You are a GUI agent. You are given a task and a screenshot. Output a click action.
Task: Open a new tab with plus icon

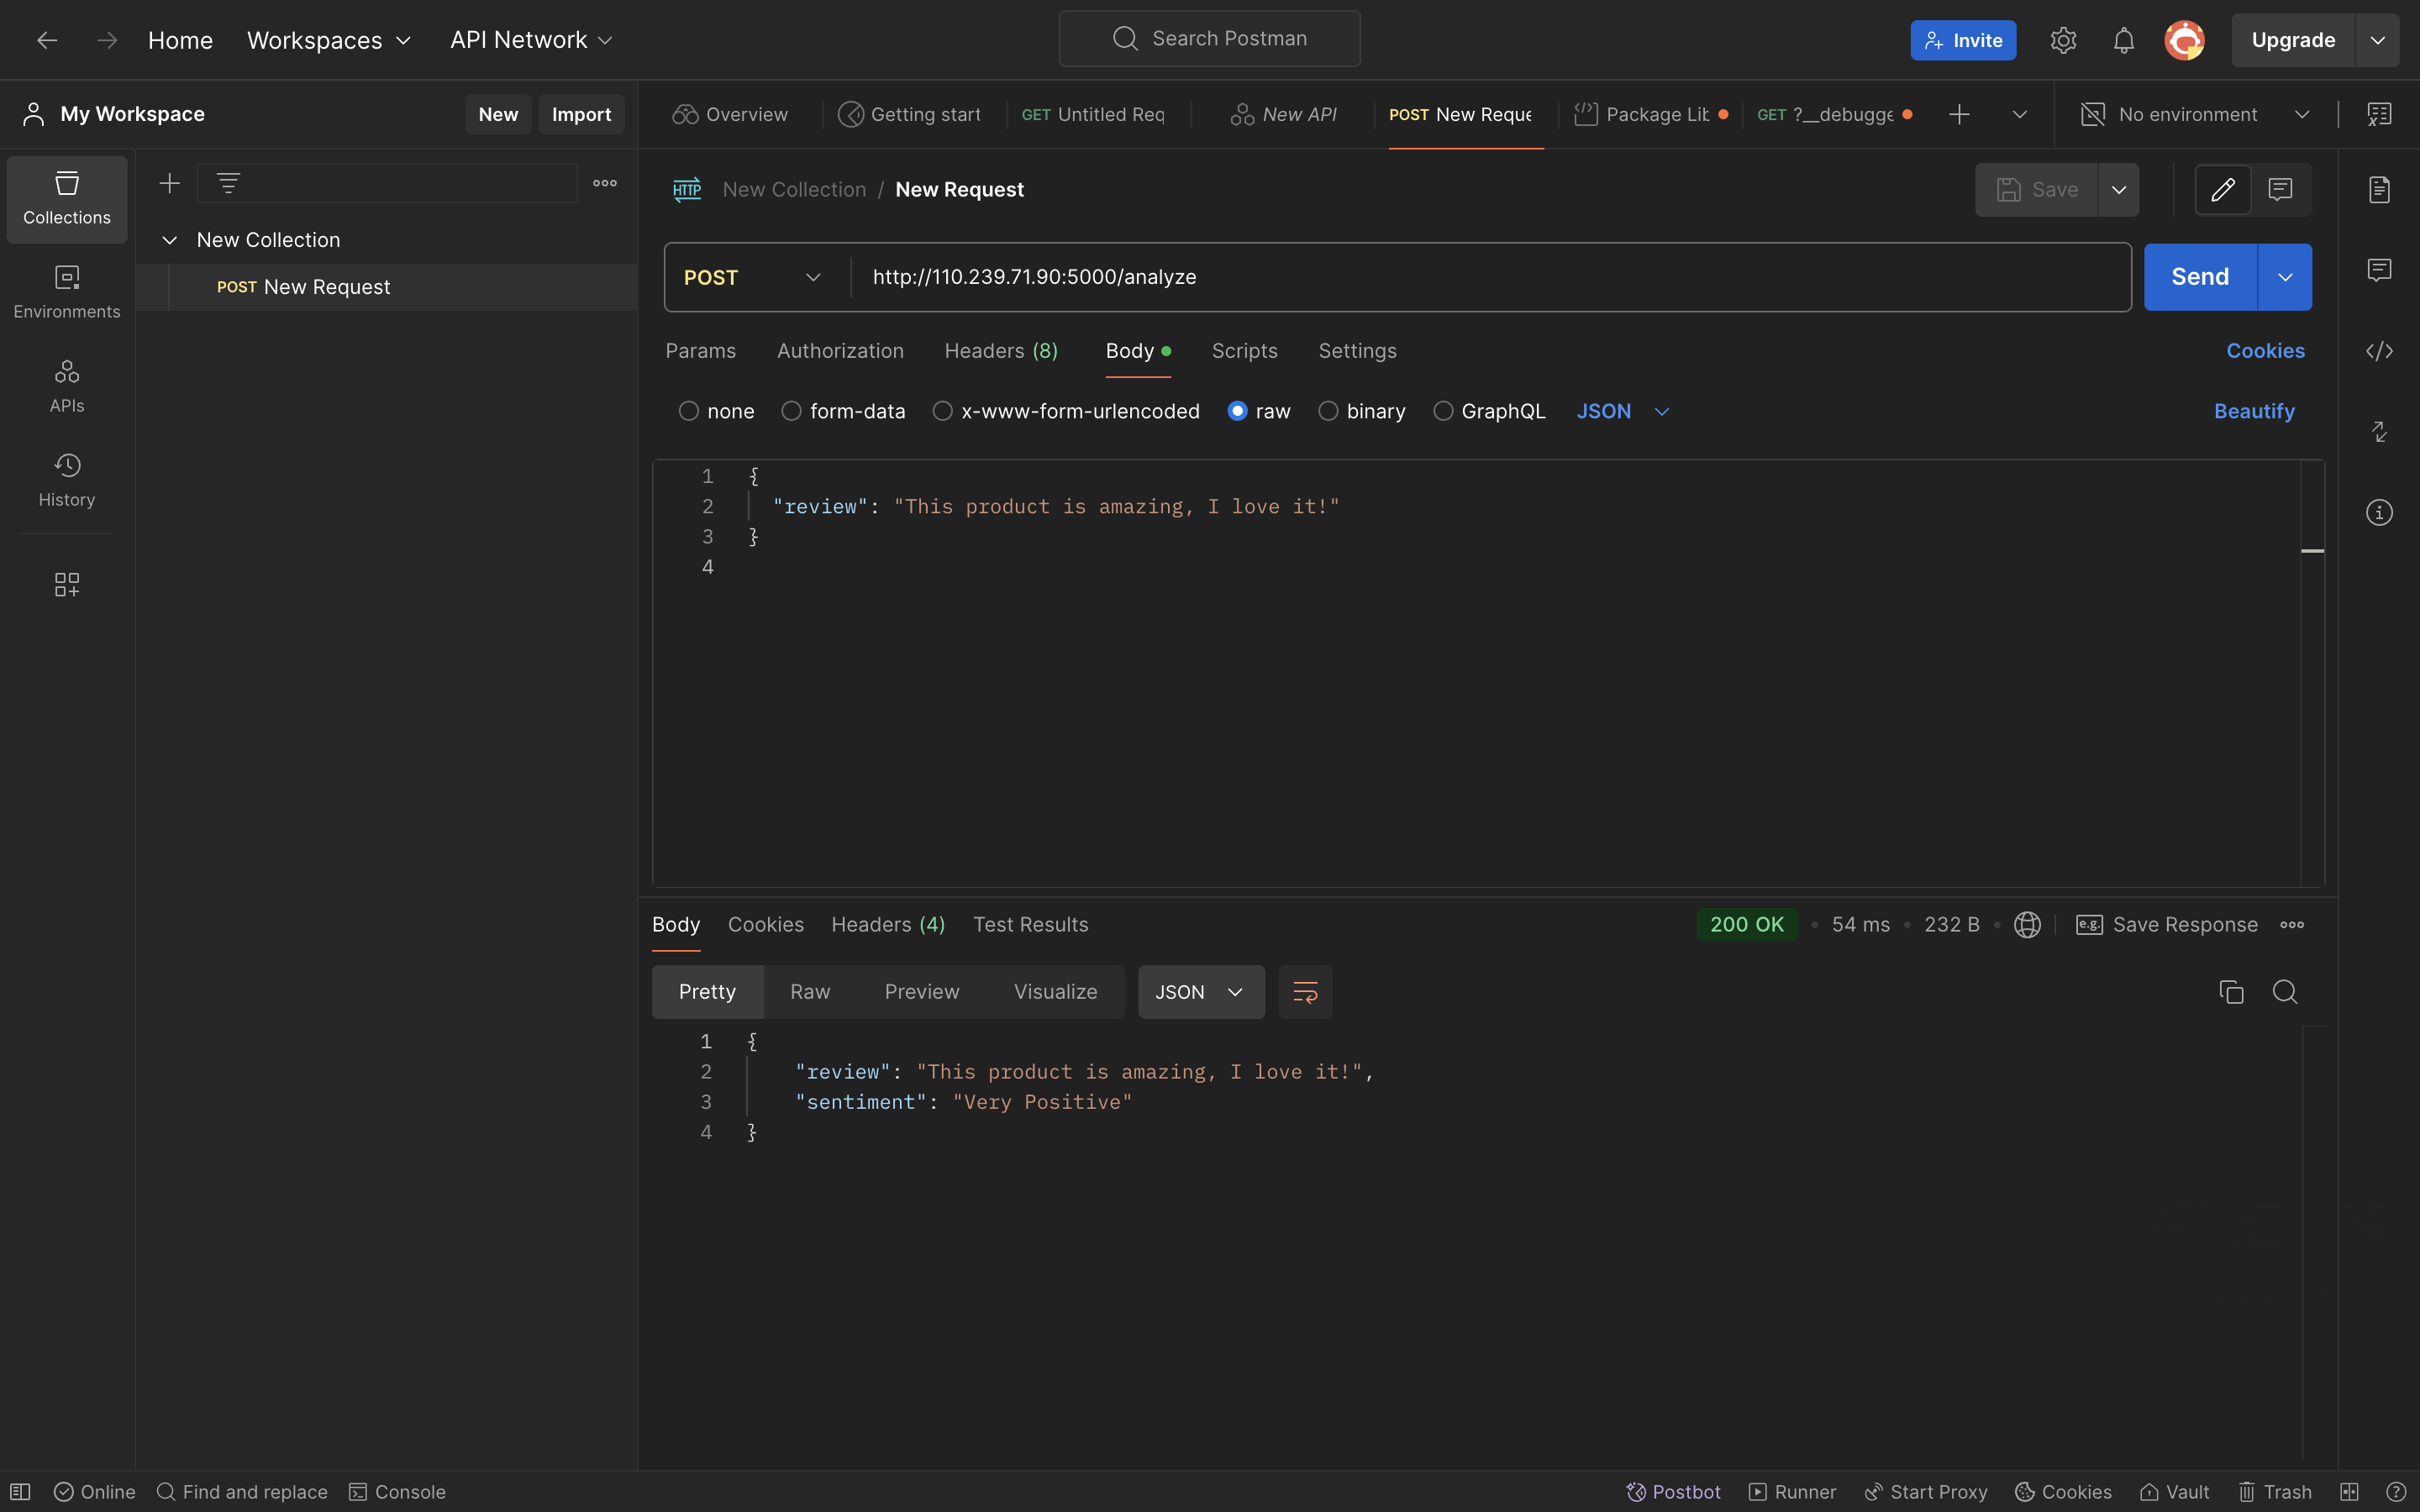pos(1959,114)
